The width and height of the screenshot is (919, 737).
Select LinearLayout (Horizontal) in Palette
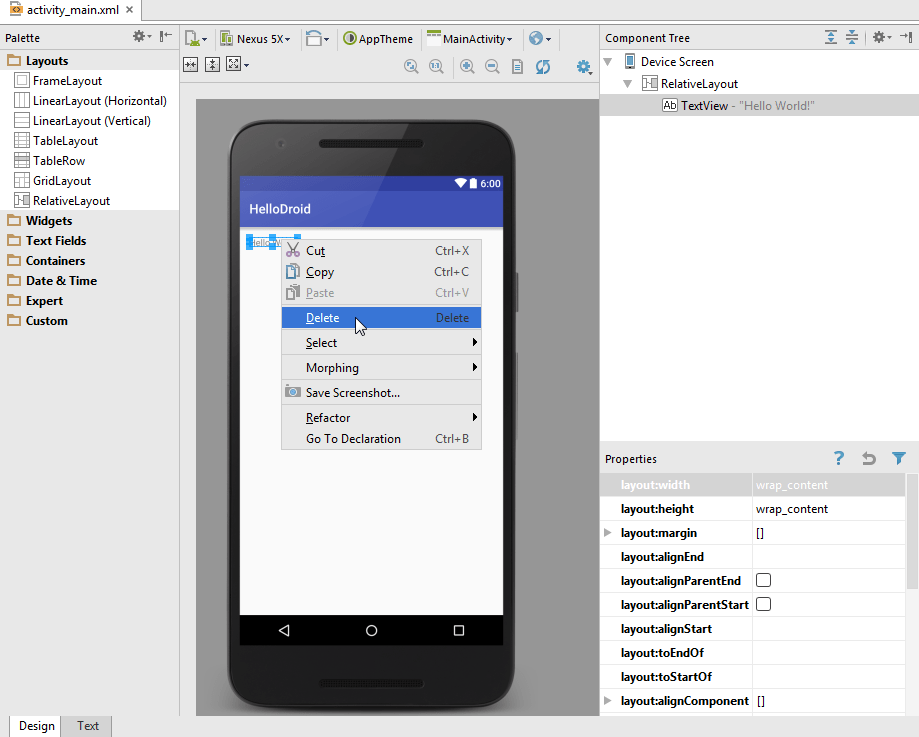coord(89,101)
